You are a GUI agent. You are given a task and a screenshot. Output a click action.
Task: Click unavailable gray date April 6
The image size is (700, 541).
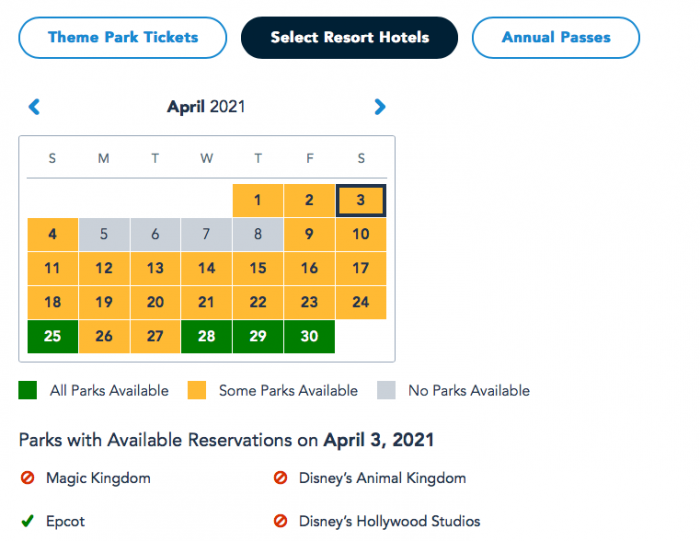tap(155, 234)
